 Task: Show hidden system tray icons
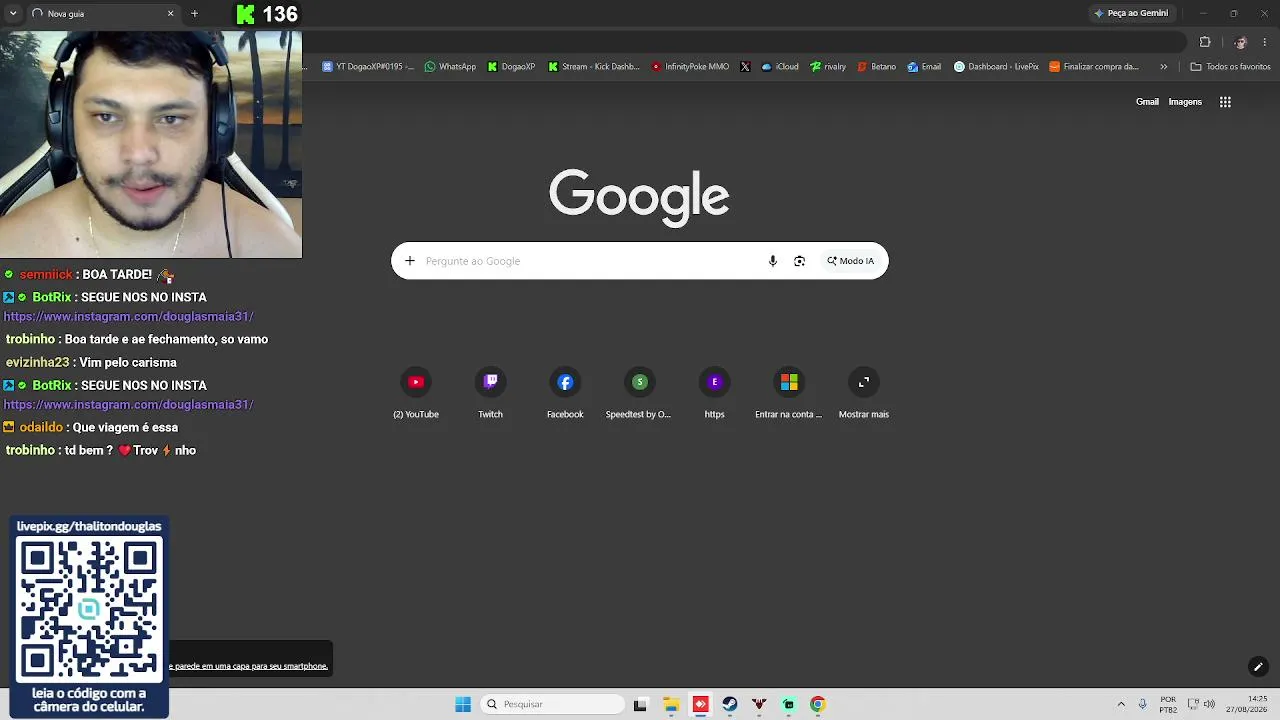click(1121, 704)
